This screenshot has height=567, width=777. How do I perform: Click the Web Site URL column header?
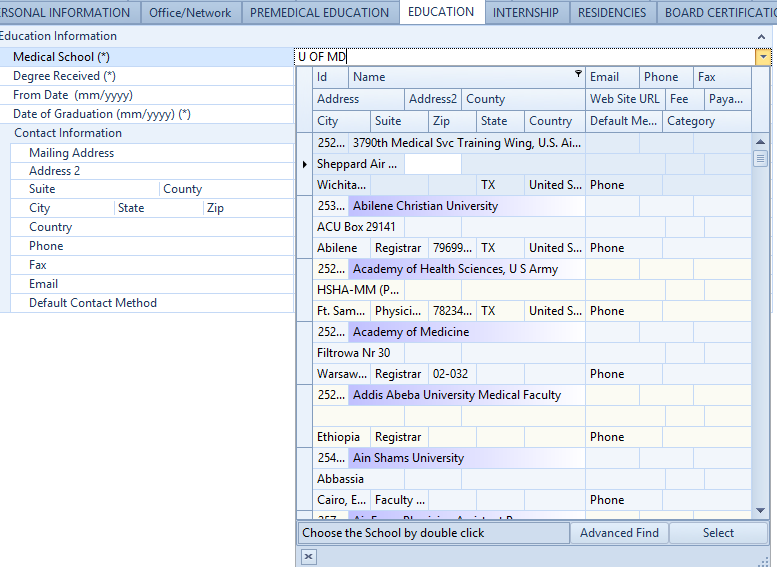[625, 99]
